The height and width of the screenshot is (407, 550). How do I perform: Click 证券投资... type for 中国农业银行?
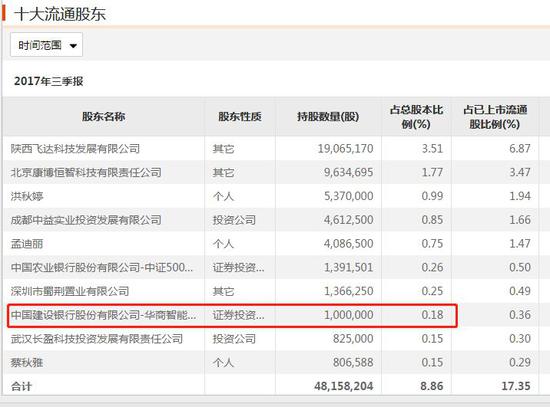click(x=239, y=267)
